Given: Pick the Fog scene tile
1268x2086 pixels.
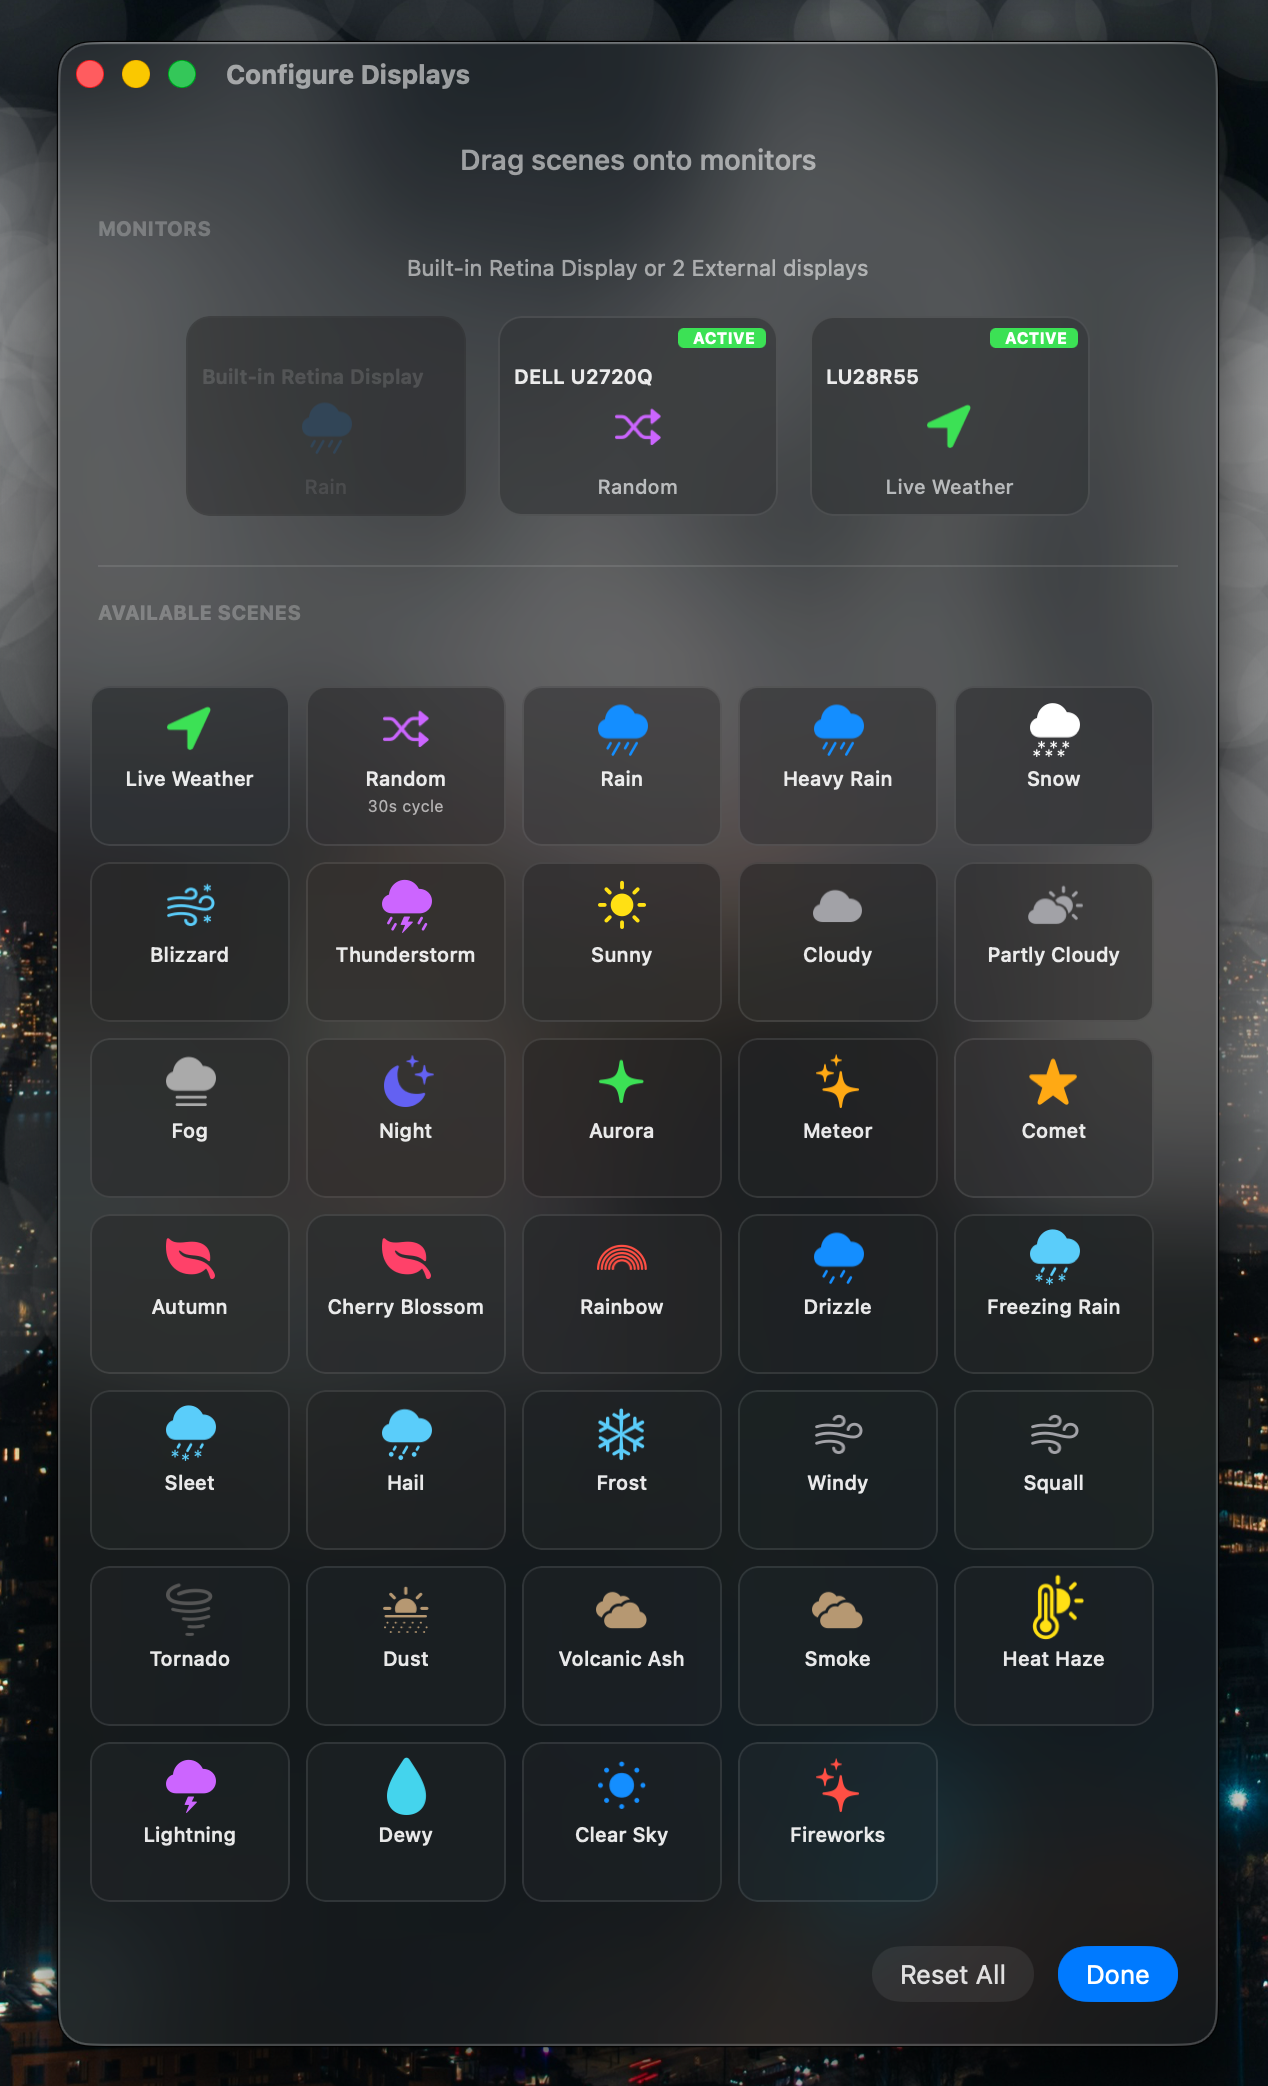Looking at the screenshot, I should click(190, 1118).
